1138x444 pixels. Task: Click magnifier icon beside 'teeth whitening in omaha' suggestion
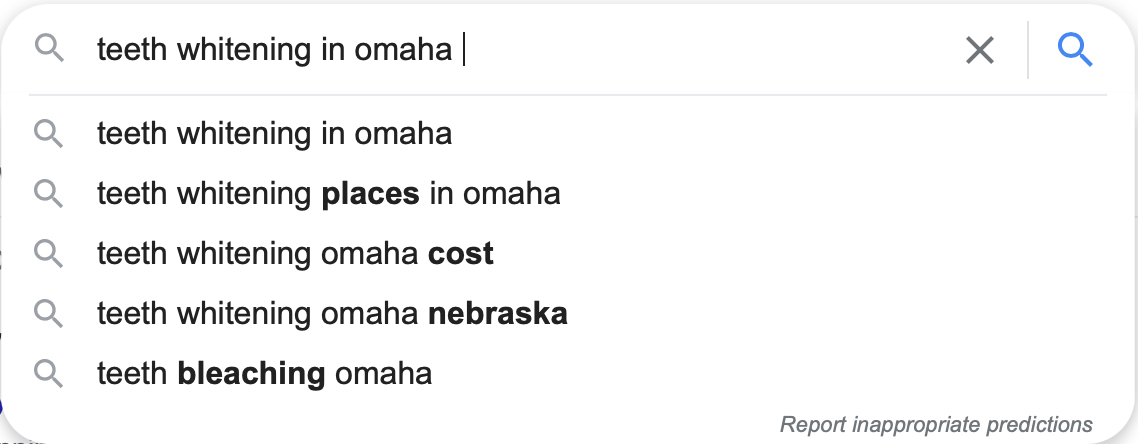(x=49, y=133)
